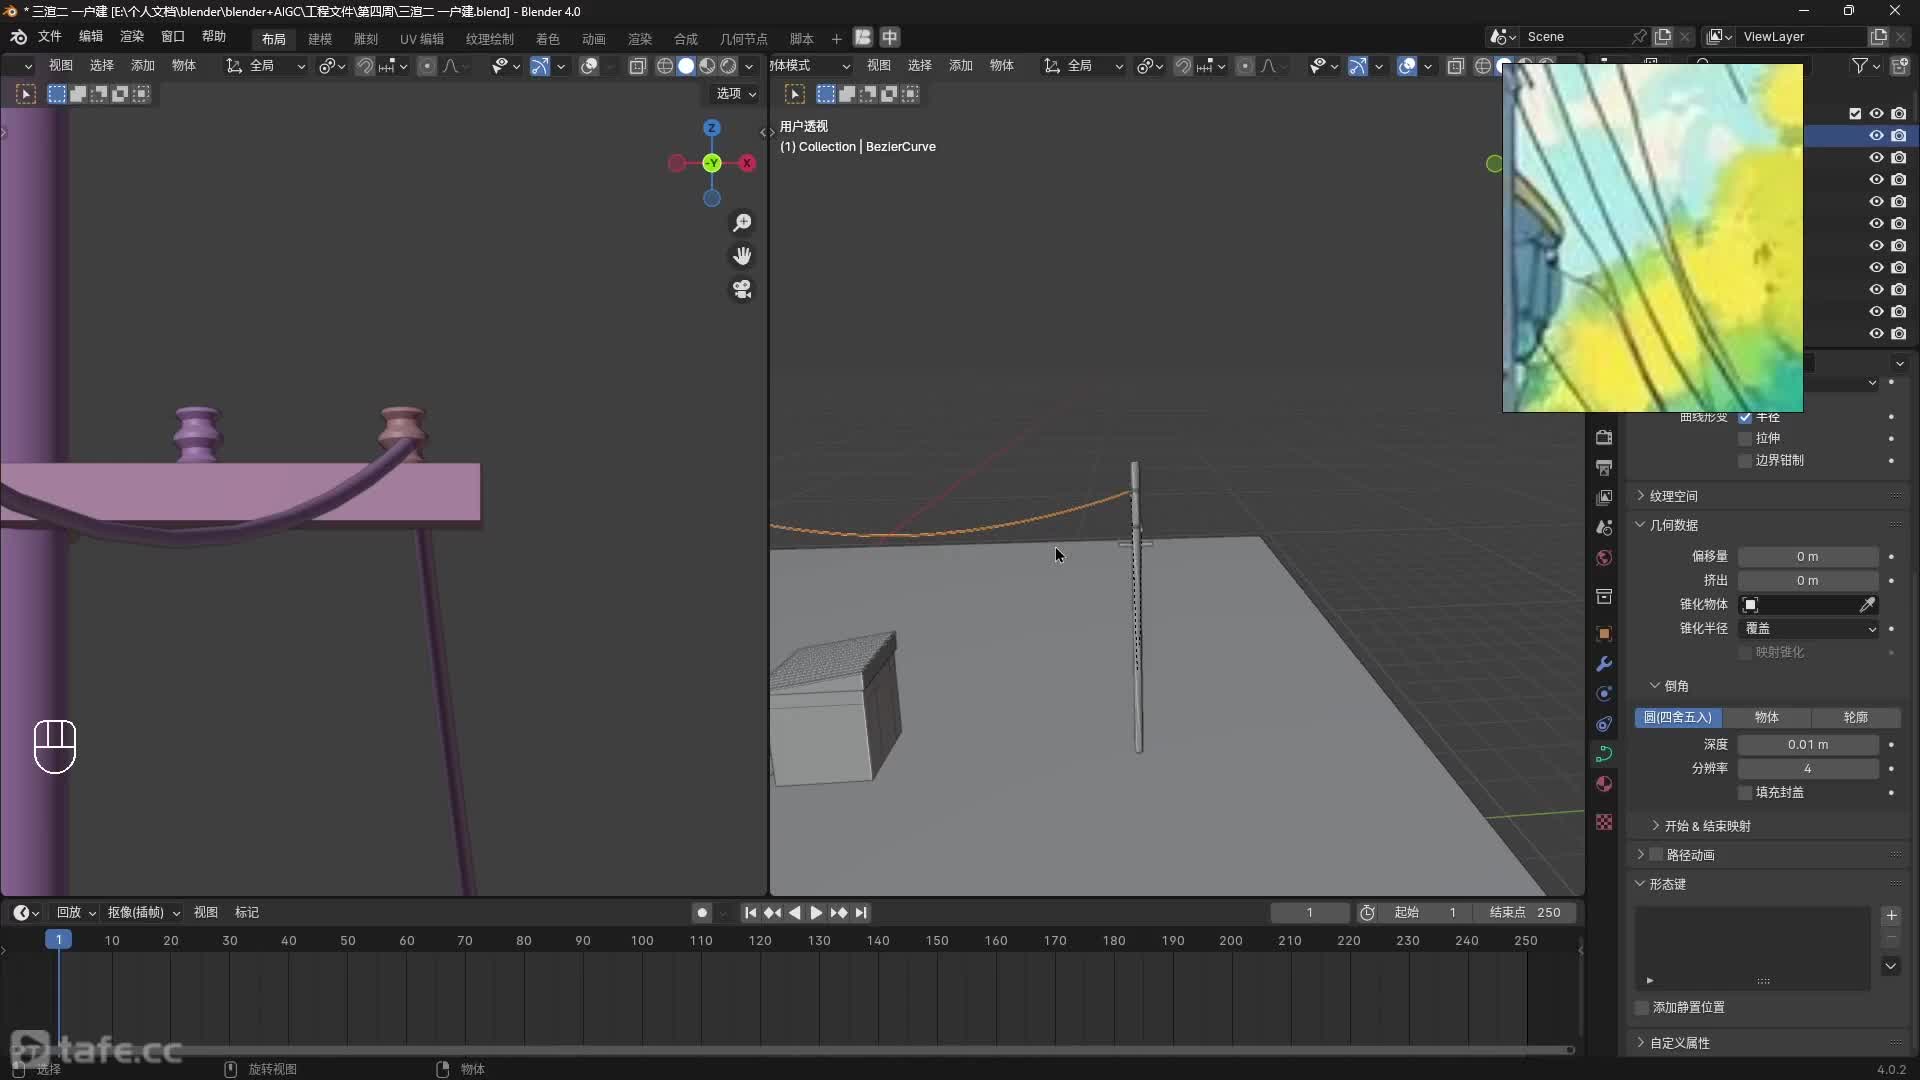Click the pan hand icon in left viewport
1920x1080 pixels.
pyautogui.click(x=742, y=256)
